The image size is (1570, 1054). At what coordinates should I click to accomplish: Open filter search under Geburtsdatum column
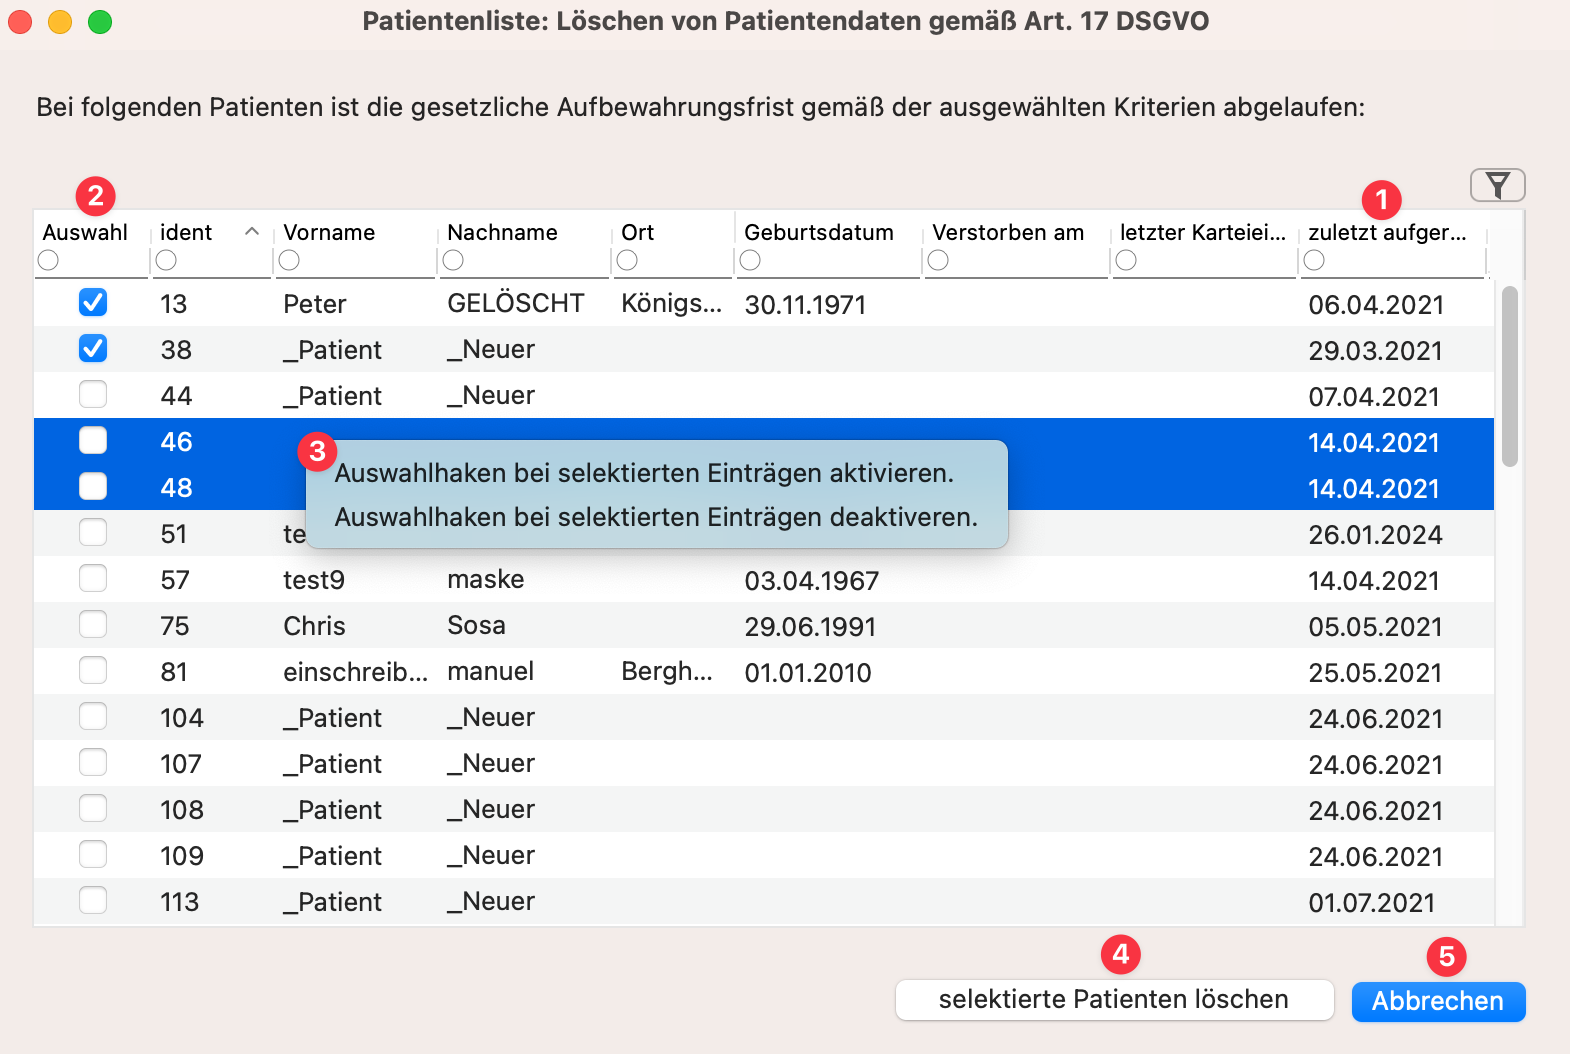click(750, 260)
